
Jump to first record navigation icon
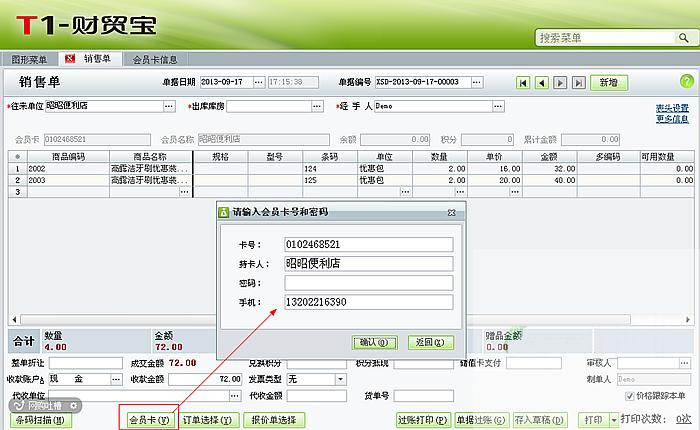pyautogui.click(x=523, y=83)
